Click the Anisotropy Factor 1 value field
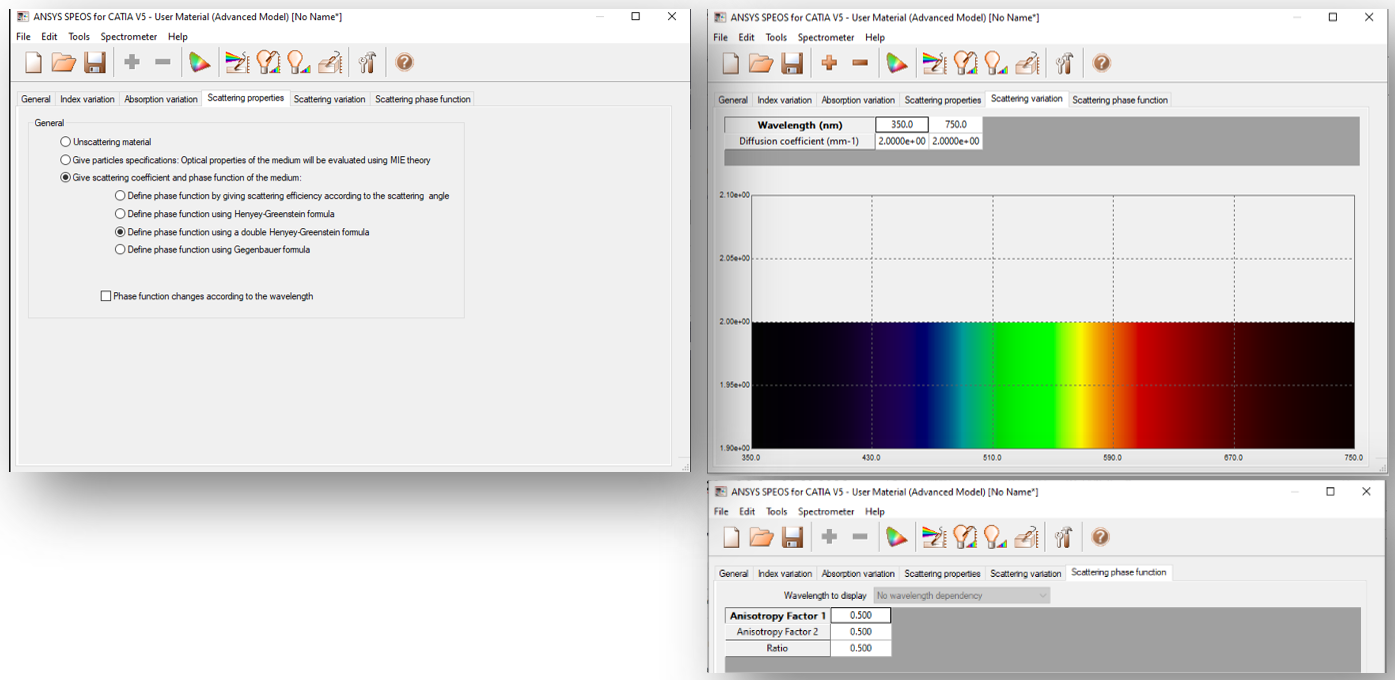The image size is (1395, 680). tap(860, 615)
